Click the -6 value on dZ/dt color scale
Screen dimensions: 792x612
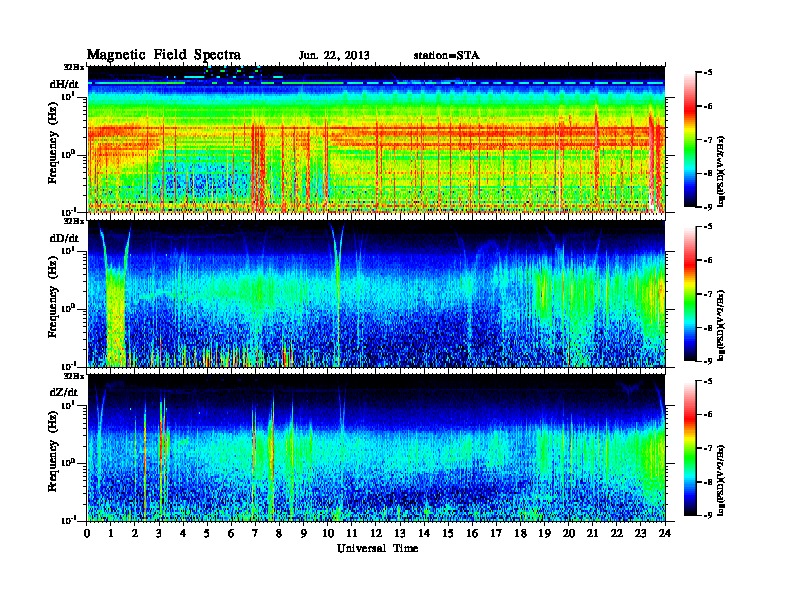707,414
